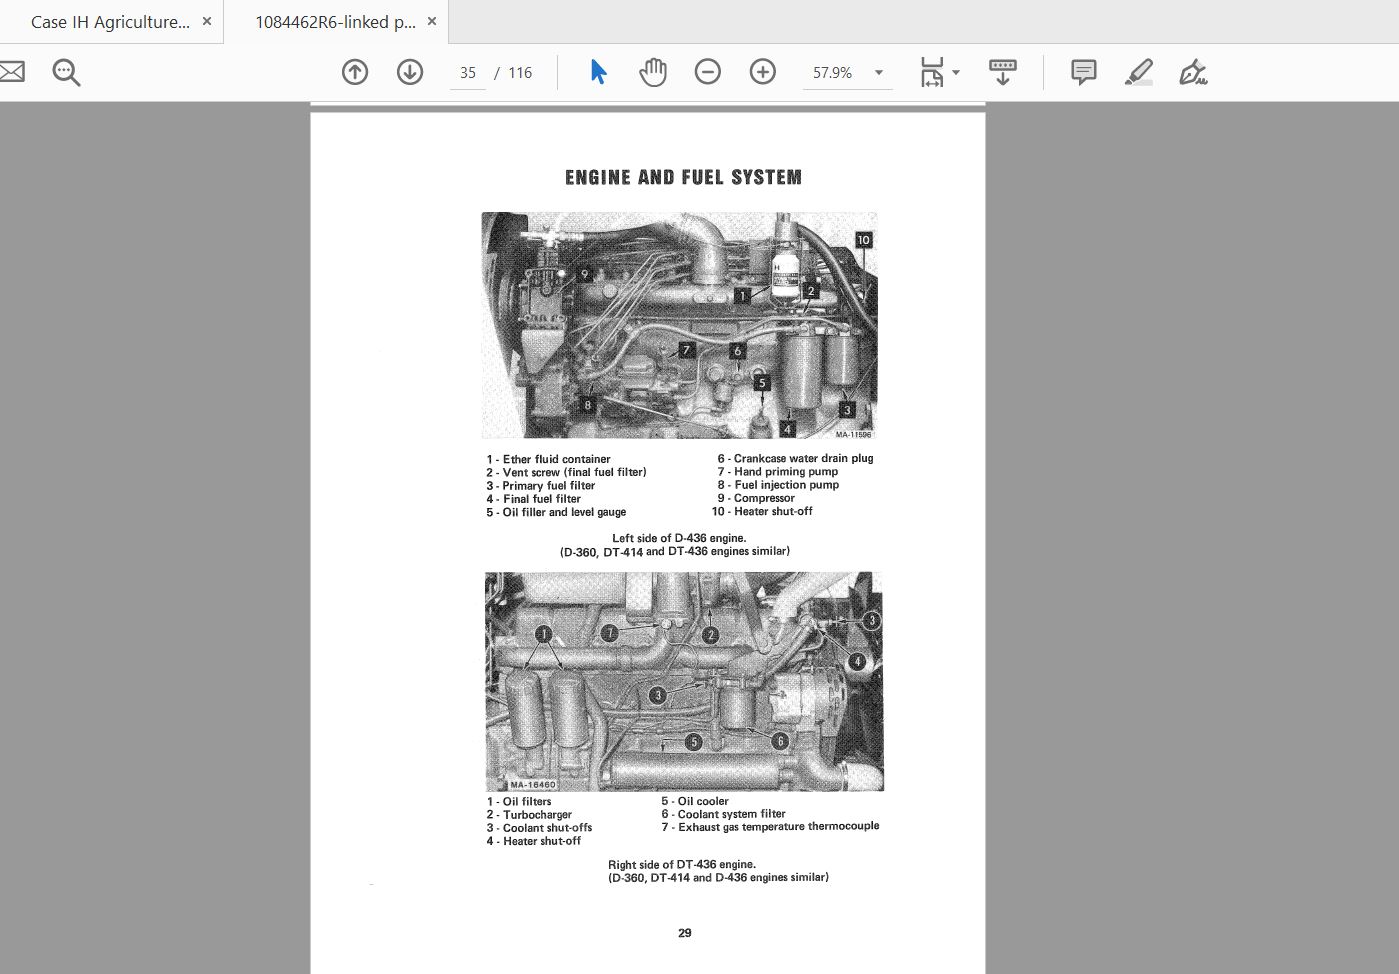The height and width of the screenshot is (974, 1399).
Task: Click '6 - Coolant system filter' text
Action: (x=723, y=814)
